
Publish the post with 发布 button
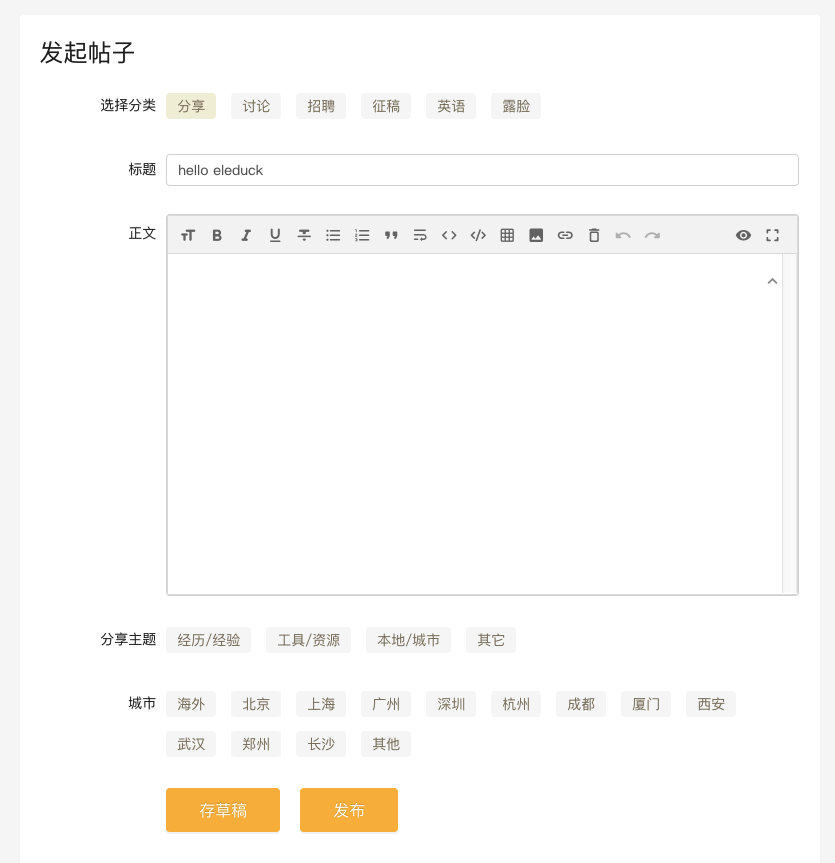[x=349, y=810]
